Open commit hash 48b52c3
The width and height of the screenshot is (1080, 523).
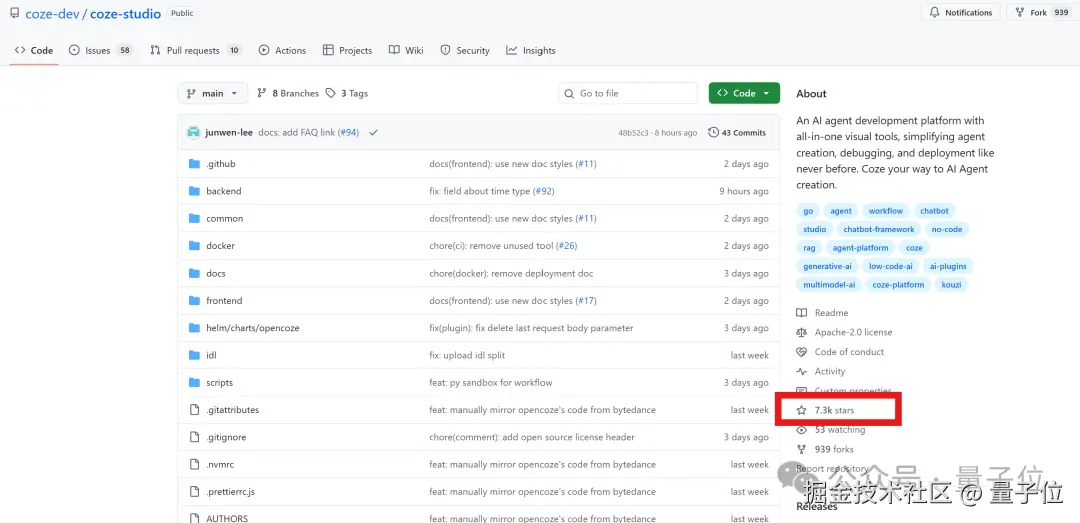pos(633,133)
